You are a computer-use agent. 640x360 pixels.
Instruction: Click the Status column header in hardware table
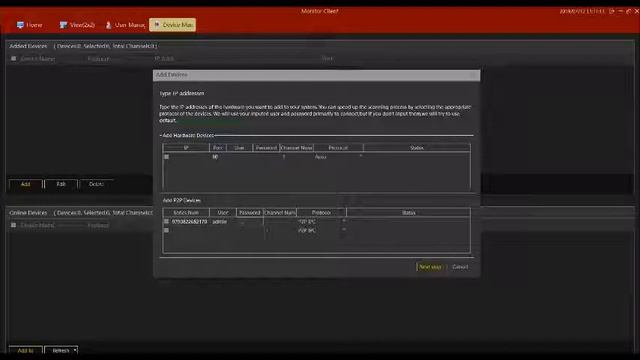[417, 148]
